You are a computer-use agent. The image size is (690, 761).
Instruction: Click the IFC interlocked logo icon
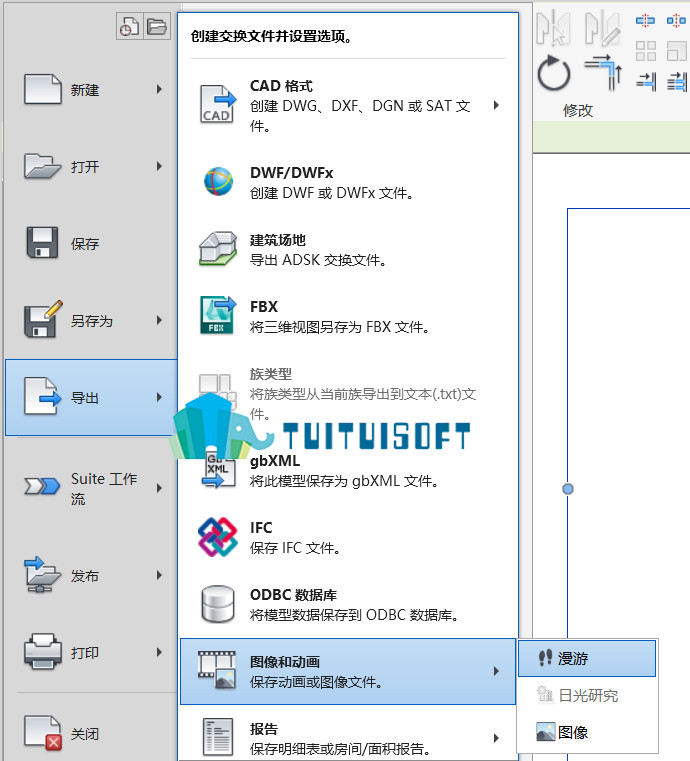pos(218,537)
